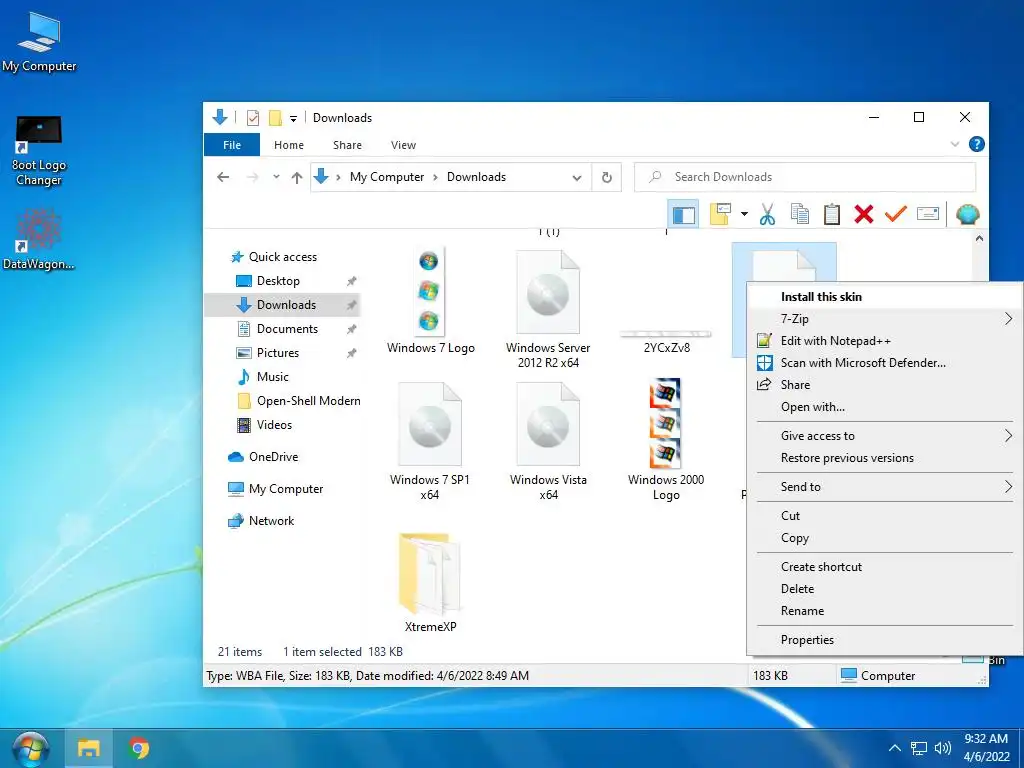1024x768 pixels.
Task: Open Customize Quick Access Toolbar dropdown
Action: (x=293, y=118)
